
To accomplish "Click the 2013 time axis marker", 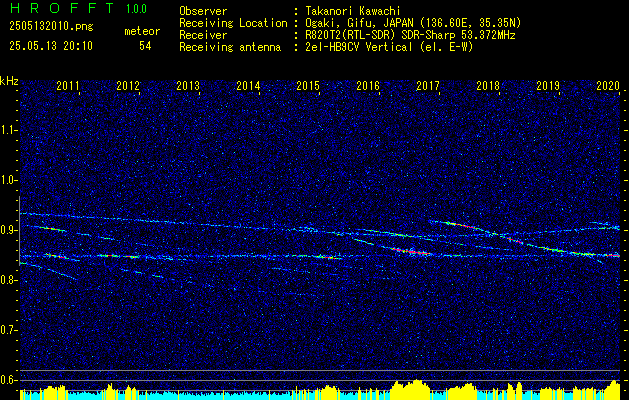I will [x=188, y=85].
